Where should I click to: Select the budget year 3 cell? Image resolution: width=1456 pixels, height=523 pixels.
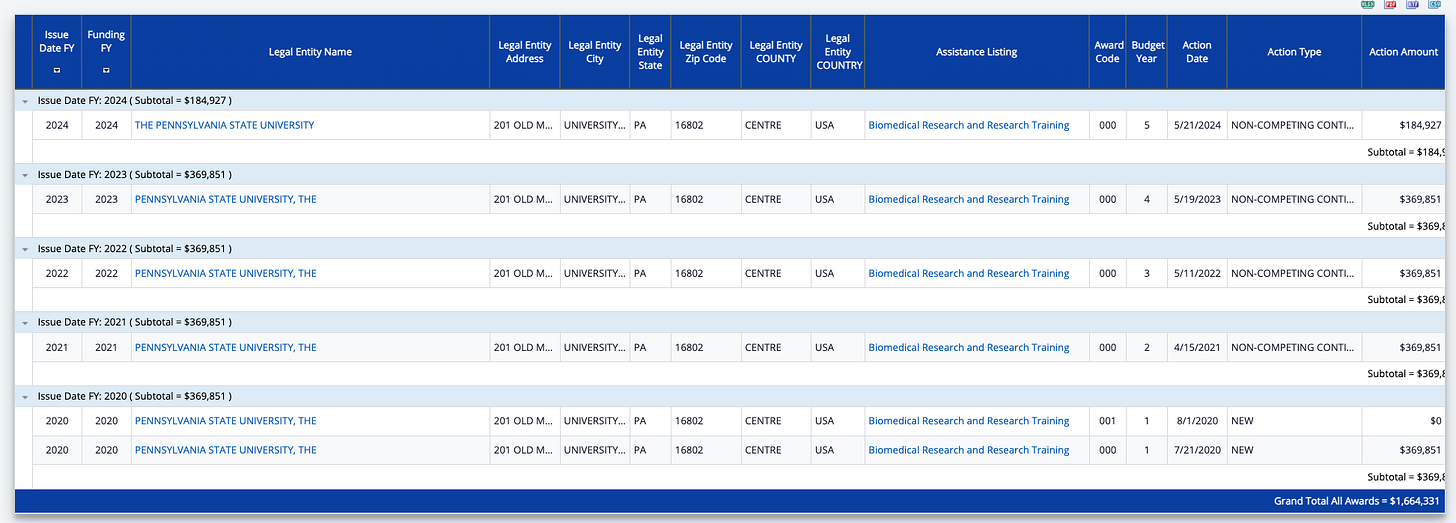[1147, 273]
